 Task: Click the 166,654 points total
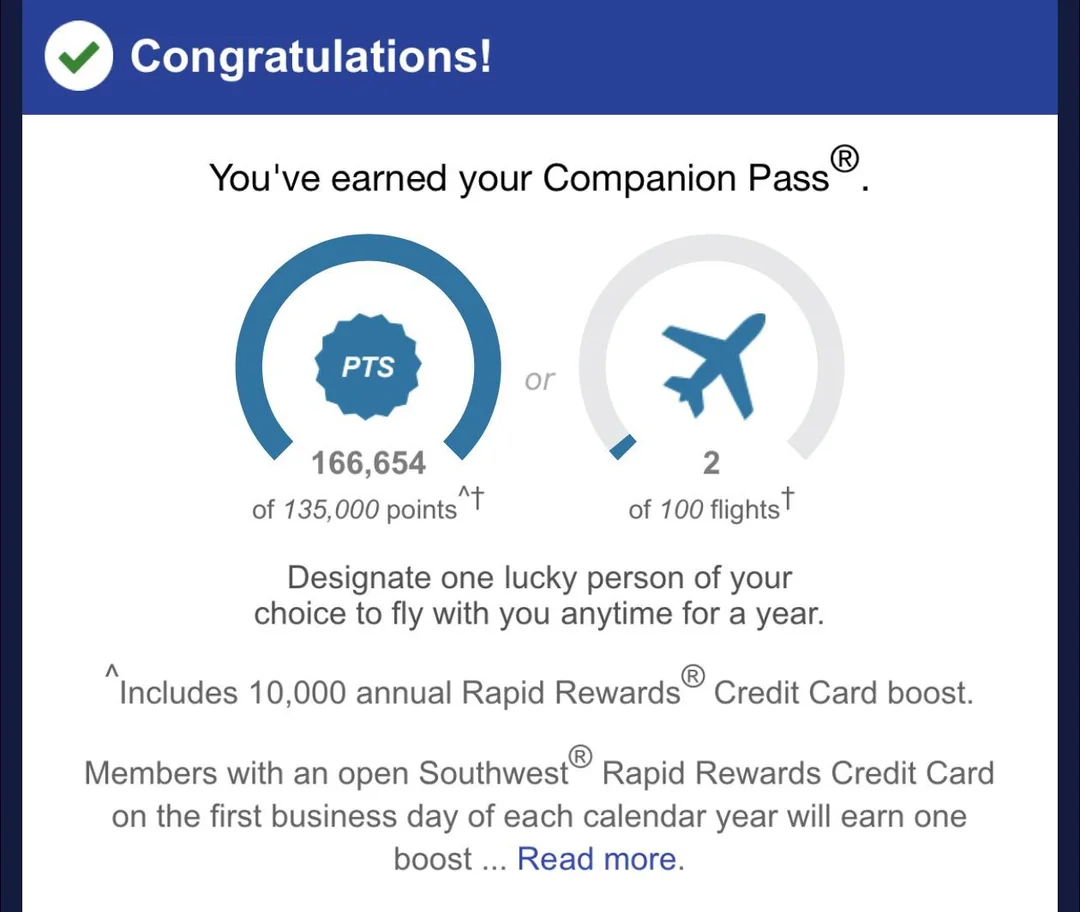368,463
